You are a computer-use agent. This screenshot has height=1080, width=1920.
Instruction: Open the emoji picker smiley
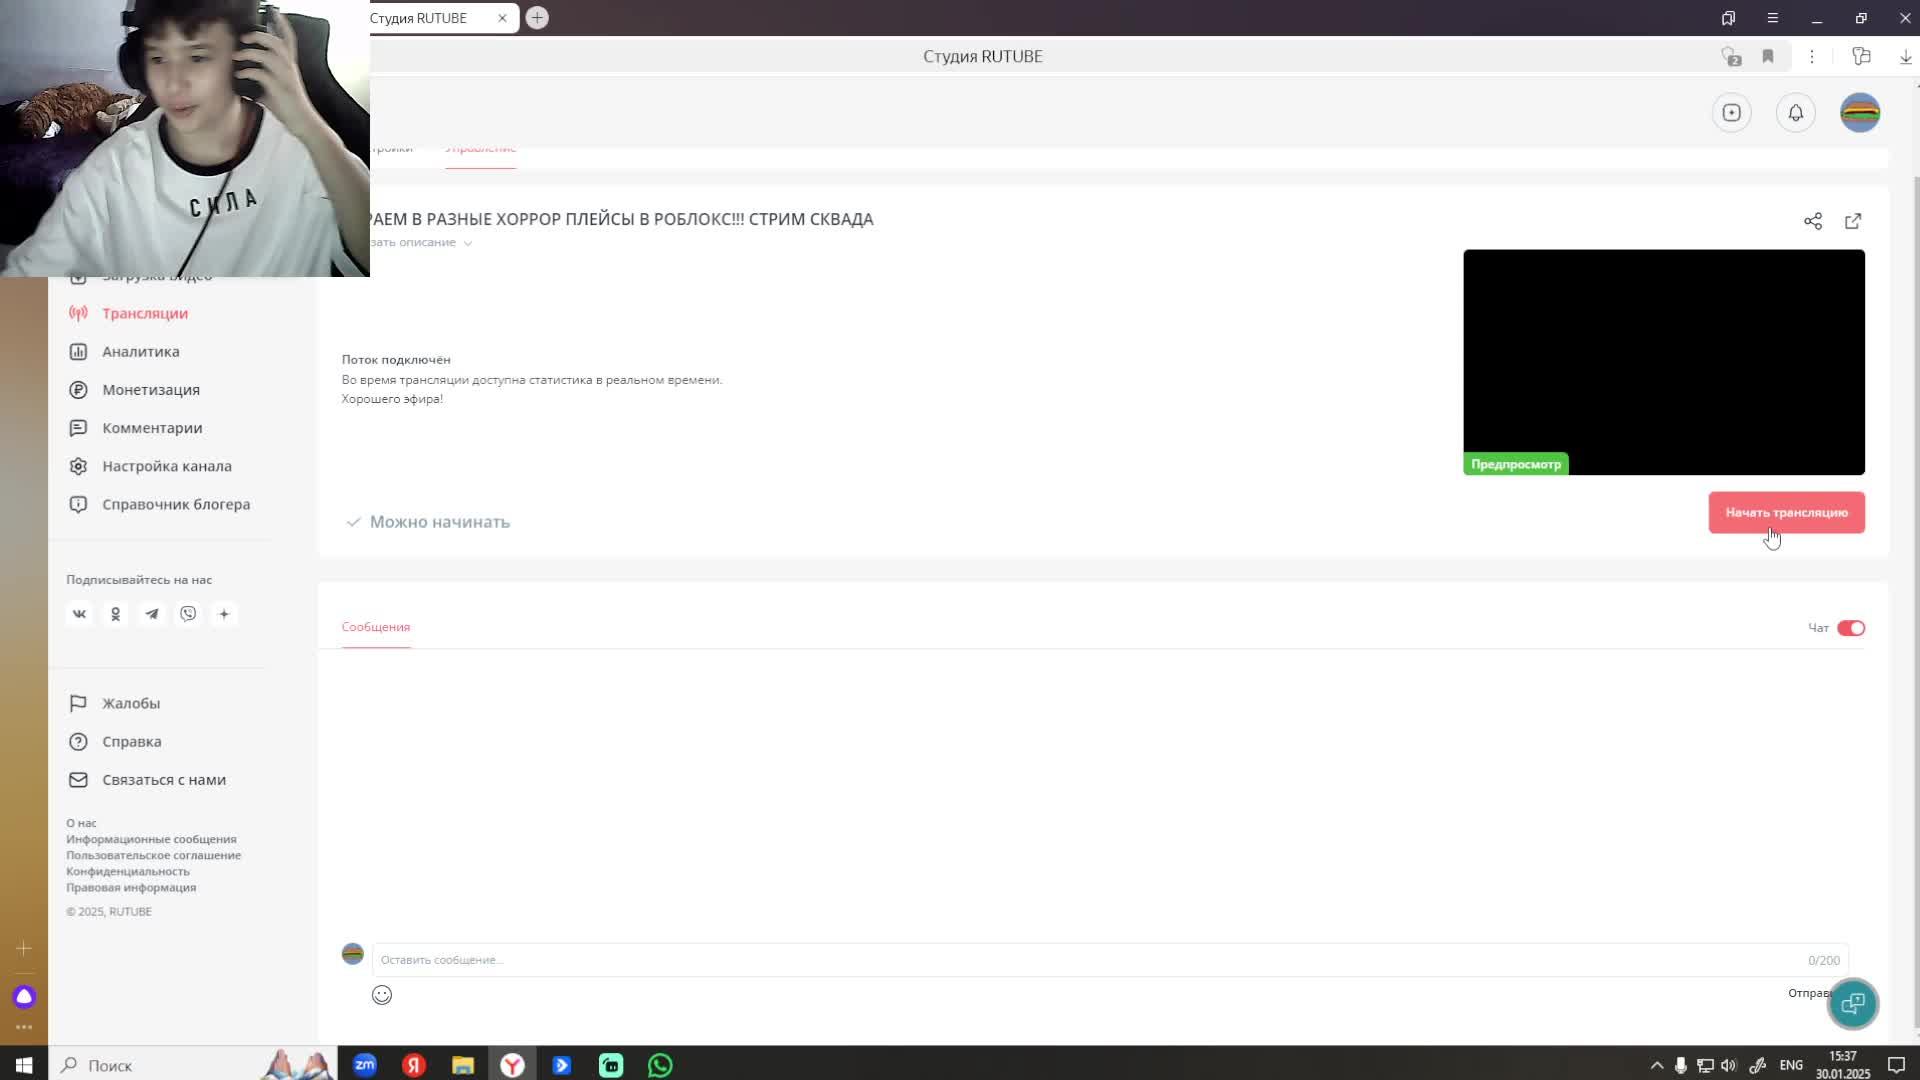(382, 995)
